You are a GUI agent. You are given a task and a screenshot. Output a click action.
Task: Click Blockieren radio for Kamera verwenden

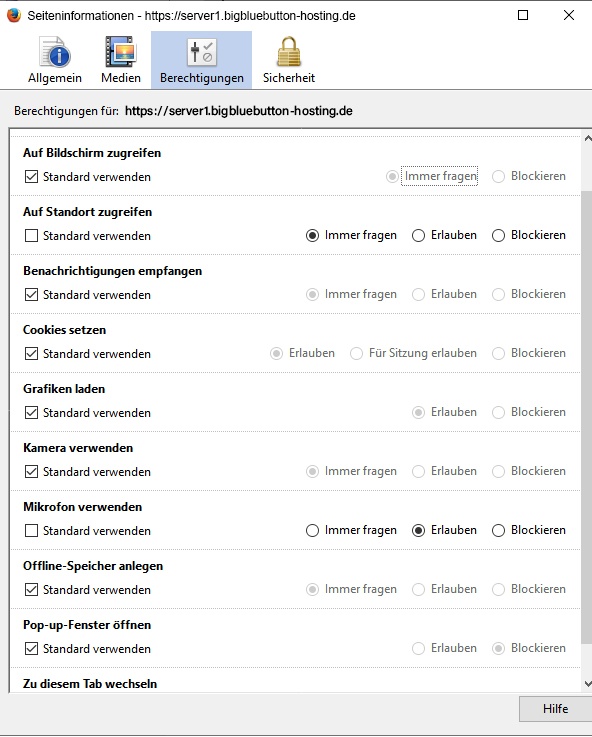pos(498,471)
